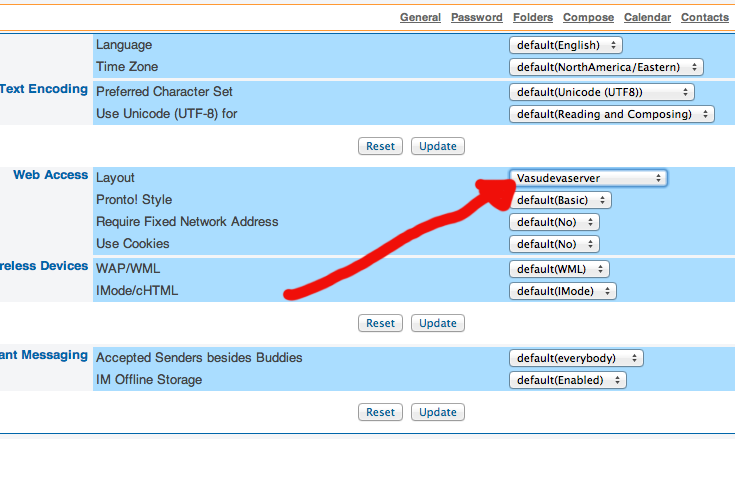The width and height of the screenshot is (735, 497).
Task: Click the Web Access section heading
Action: (51, 175)
